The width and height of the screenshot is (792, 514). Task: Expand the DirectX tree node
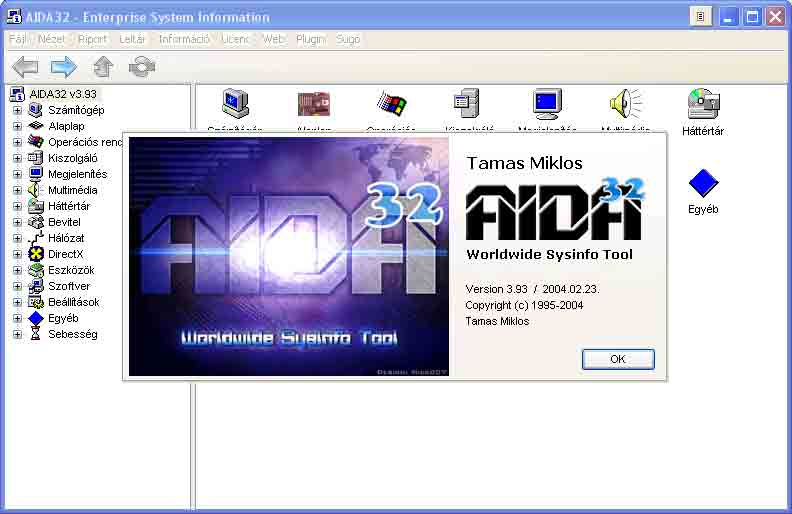(x=17, y=254)
